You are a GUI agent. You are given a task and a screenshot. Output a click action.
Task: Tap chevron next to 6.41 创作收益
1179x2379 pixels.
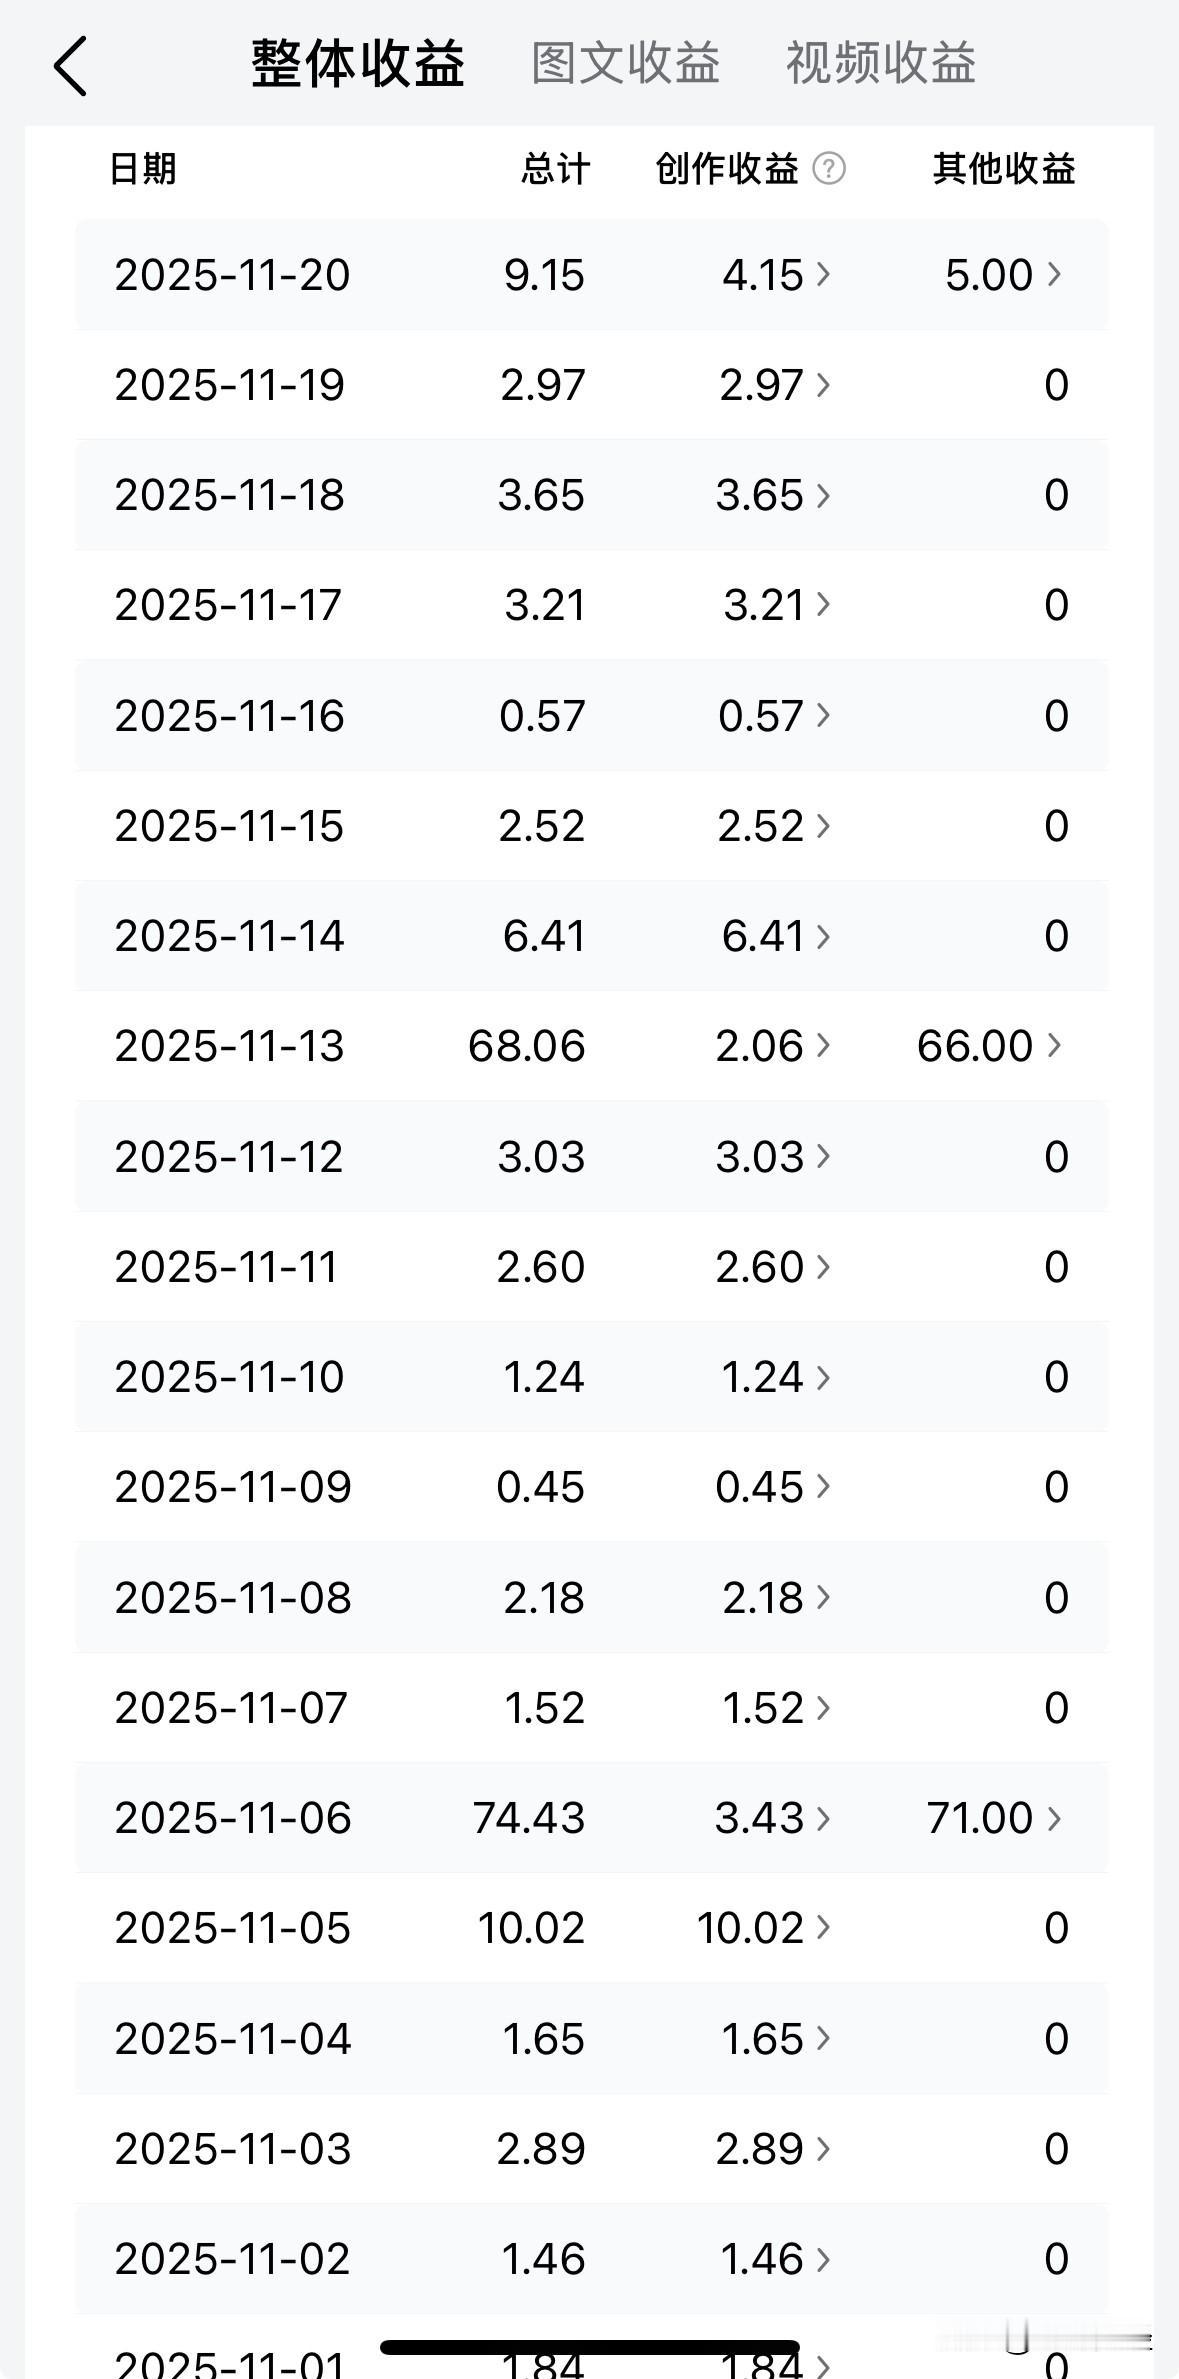click(823, 936)
